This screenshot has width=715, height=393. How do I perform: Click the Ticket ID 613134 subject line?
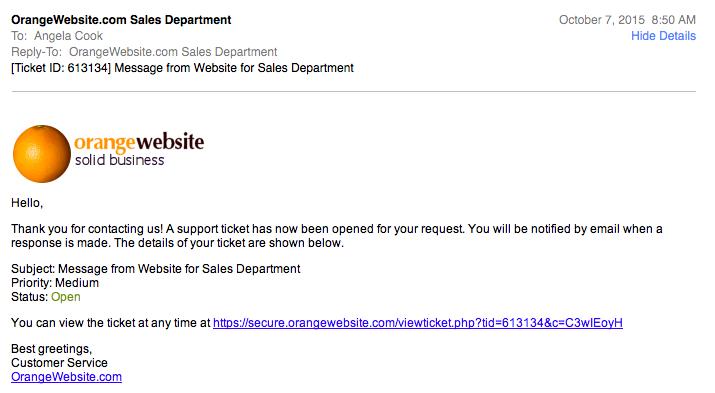coord(182,68)
